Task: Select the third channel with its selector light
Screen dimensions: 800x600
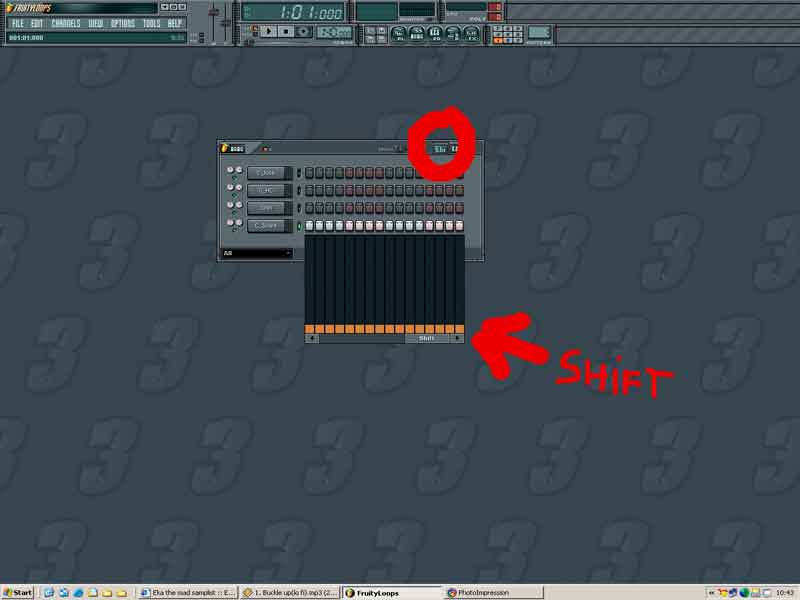Action: pyautogui.click(x=299, y=208)
